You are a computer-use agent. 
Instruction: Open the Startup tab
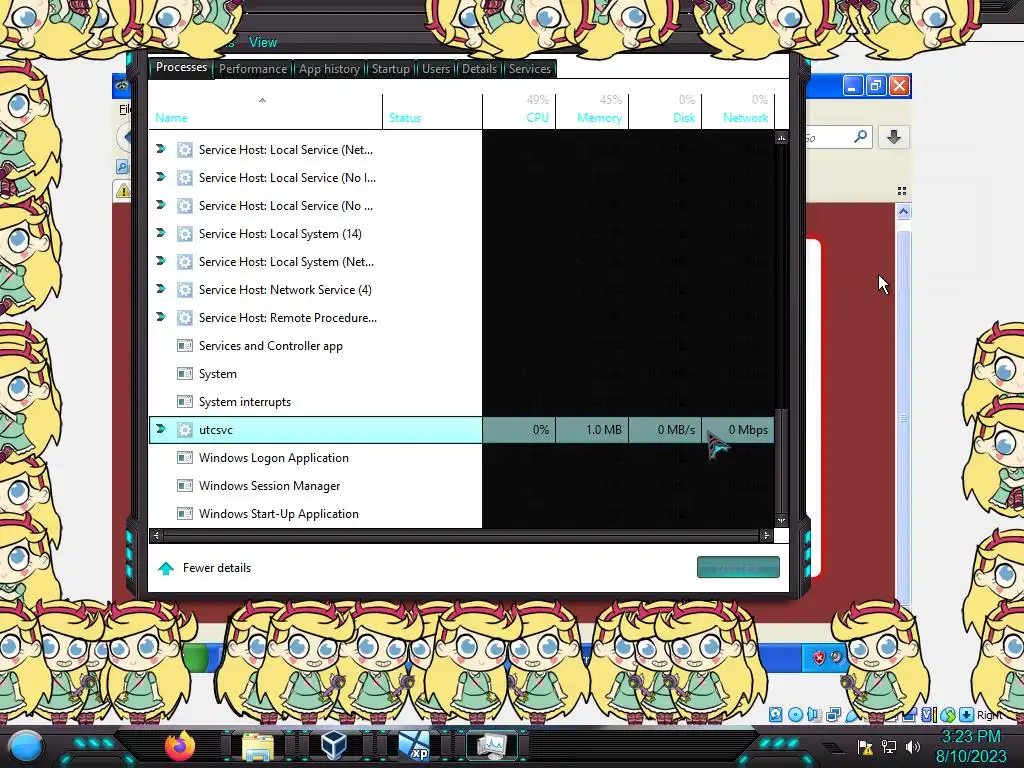391,69
